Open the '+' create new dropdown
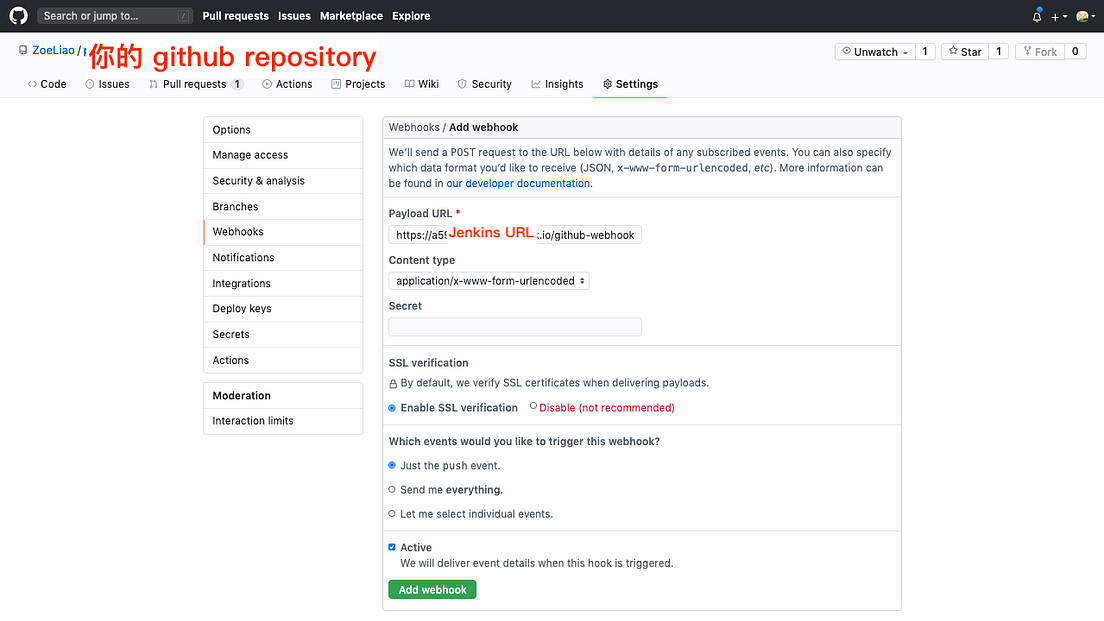The width and height of the screenshot is (1104, 621). coord(1058,15)
